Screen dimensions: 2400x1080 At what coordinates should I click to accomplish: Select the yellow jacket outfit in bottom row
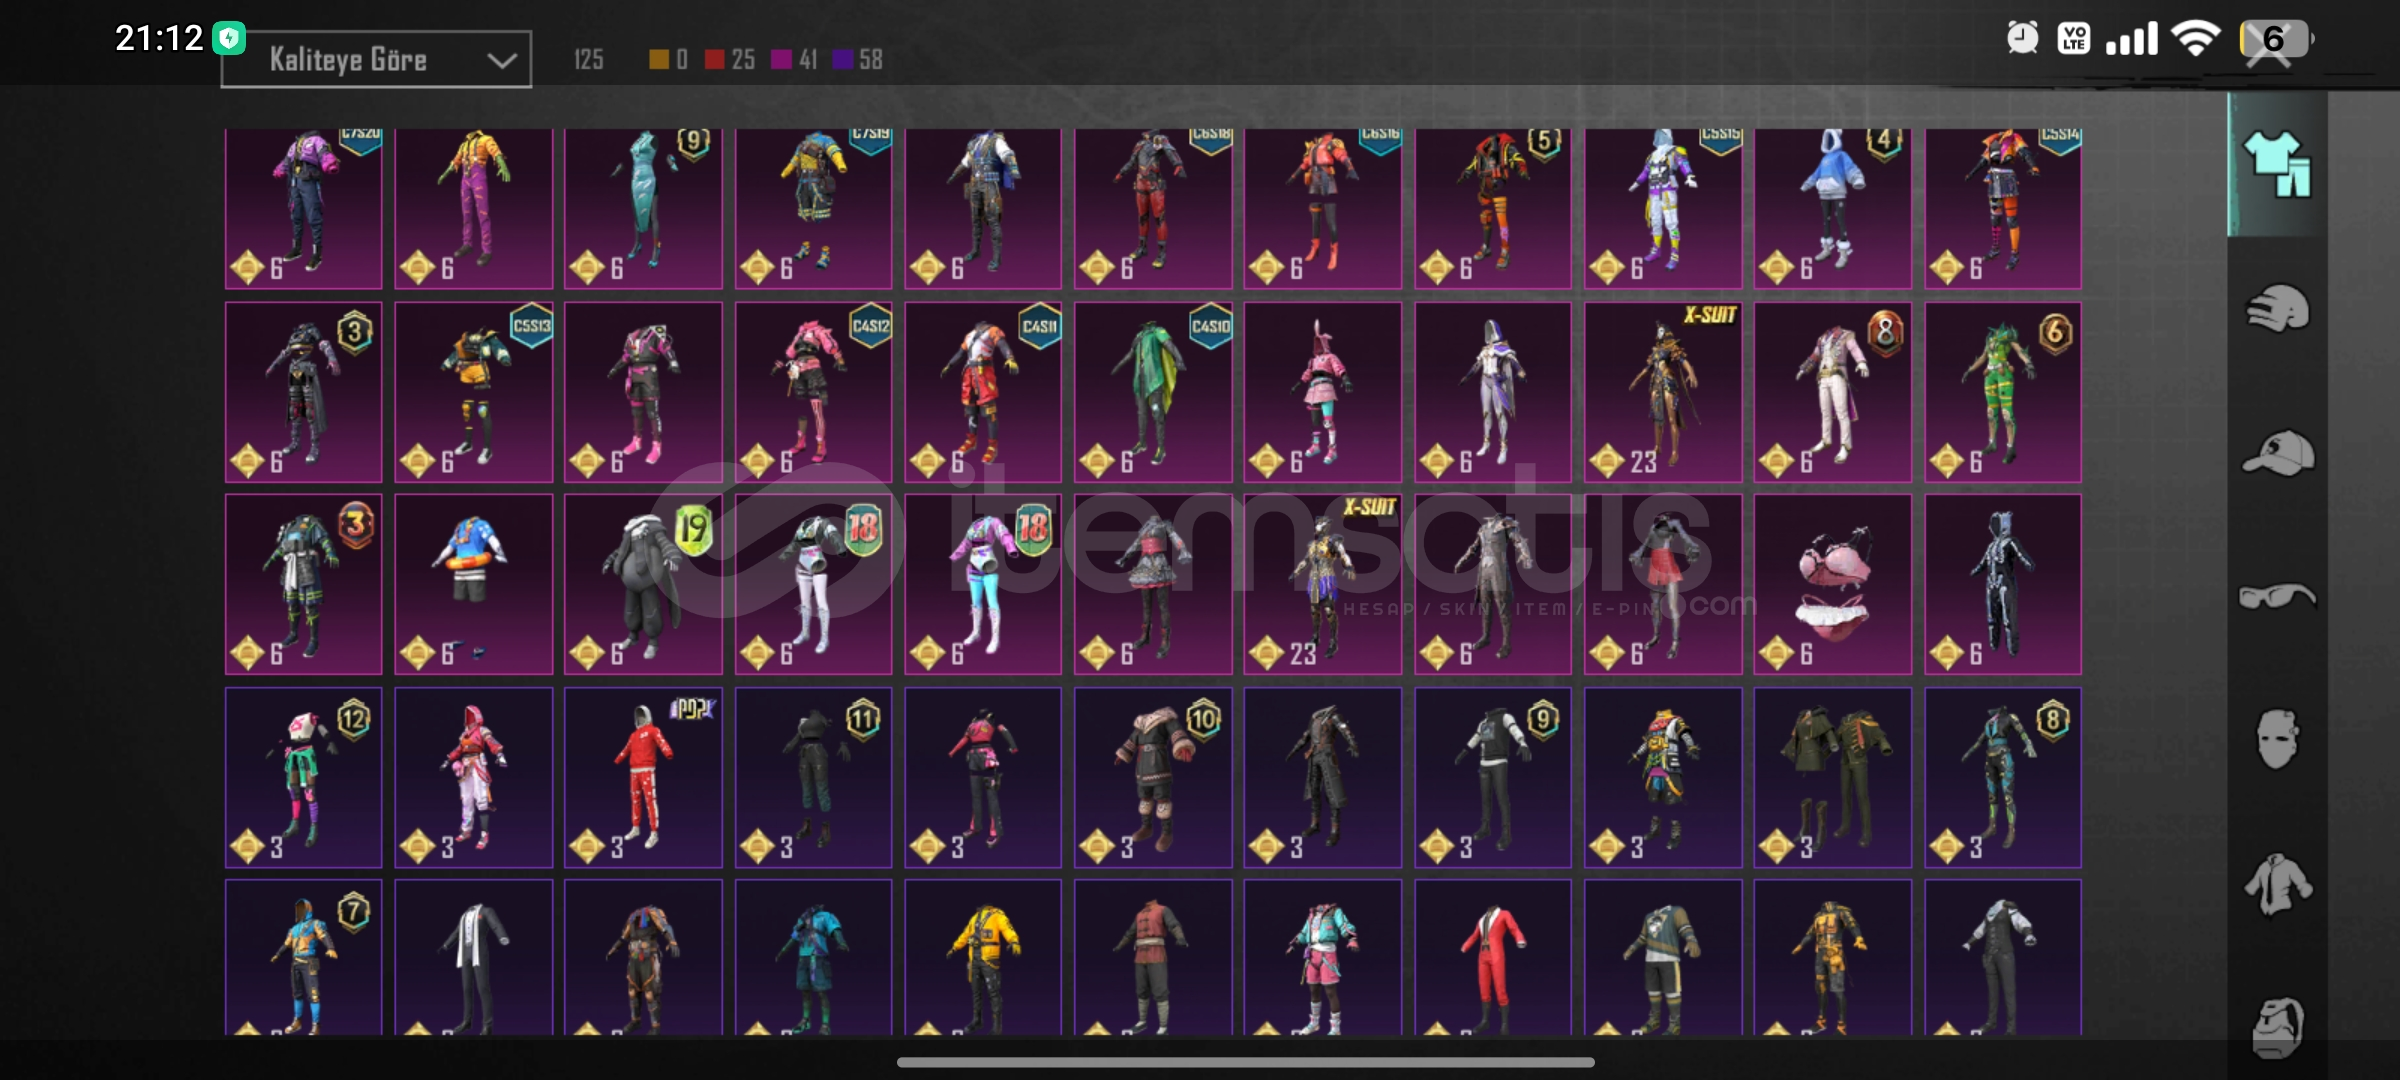coord(983,957)
